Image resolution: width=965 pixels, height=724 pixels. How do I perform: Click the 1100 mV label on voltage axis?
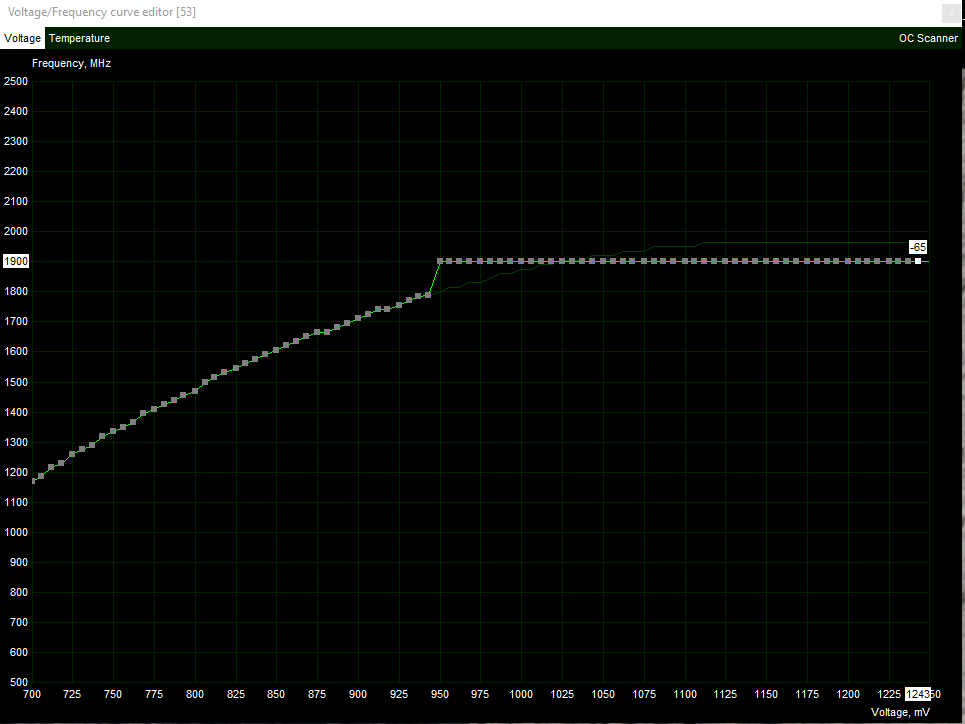pyautogui.click(x=685, y=694)
